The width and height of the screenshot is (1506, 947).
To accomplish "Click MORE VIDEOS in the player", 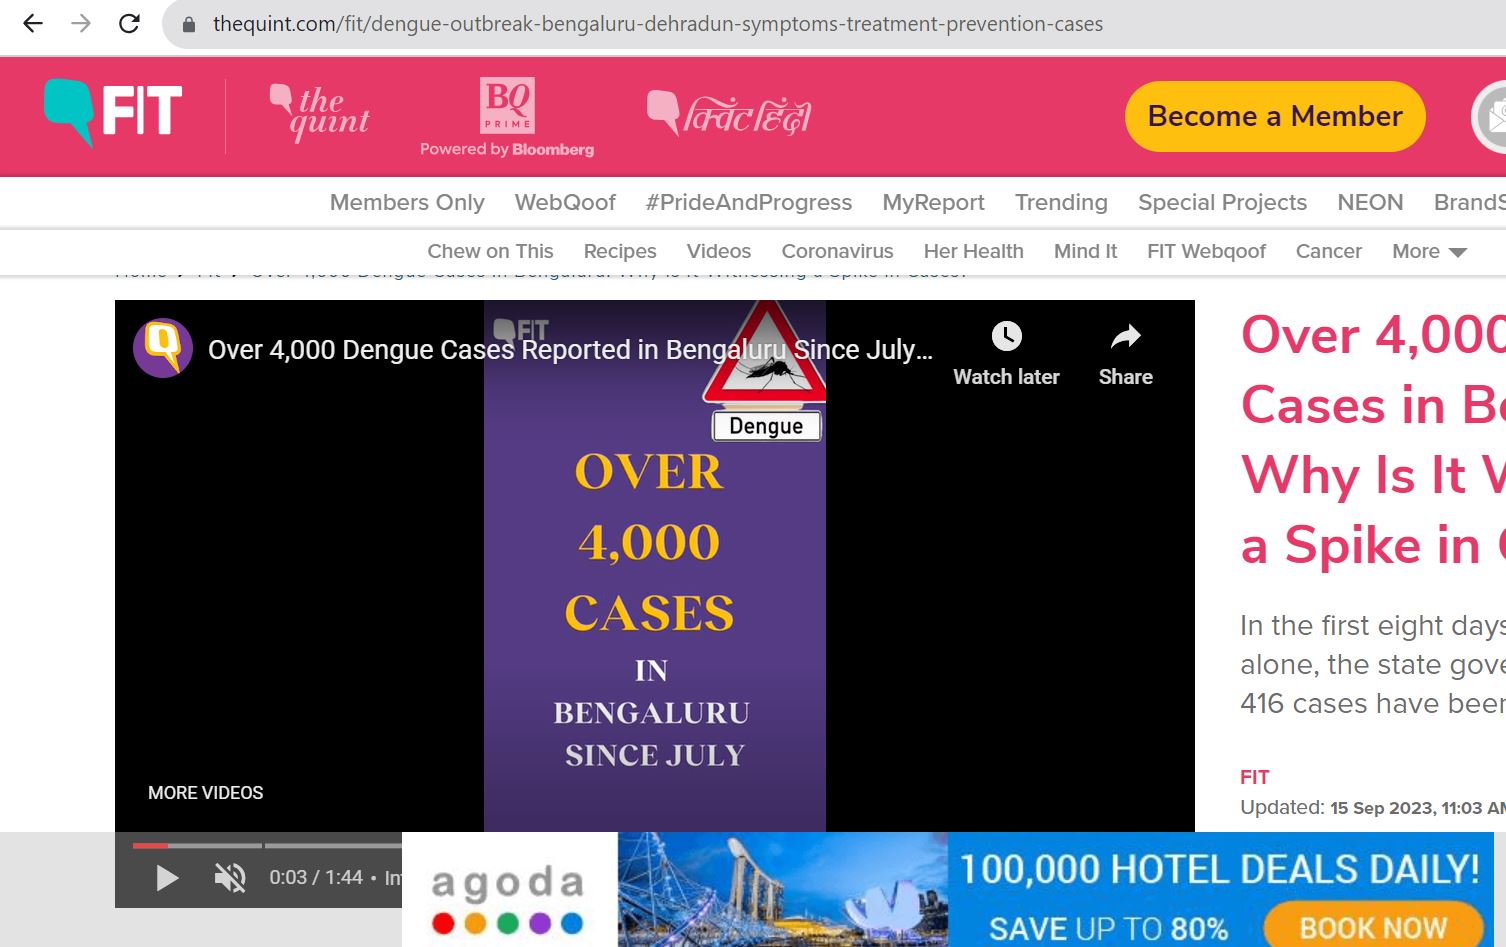I will [x=206, y=793].
